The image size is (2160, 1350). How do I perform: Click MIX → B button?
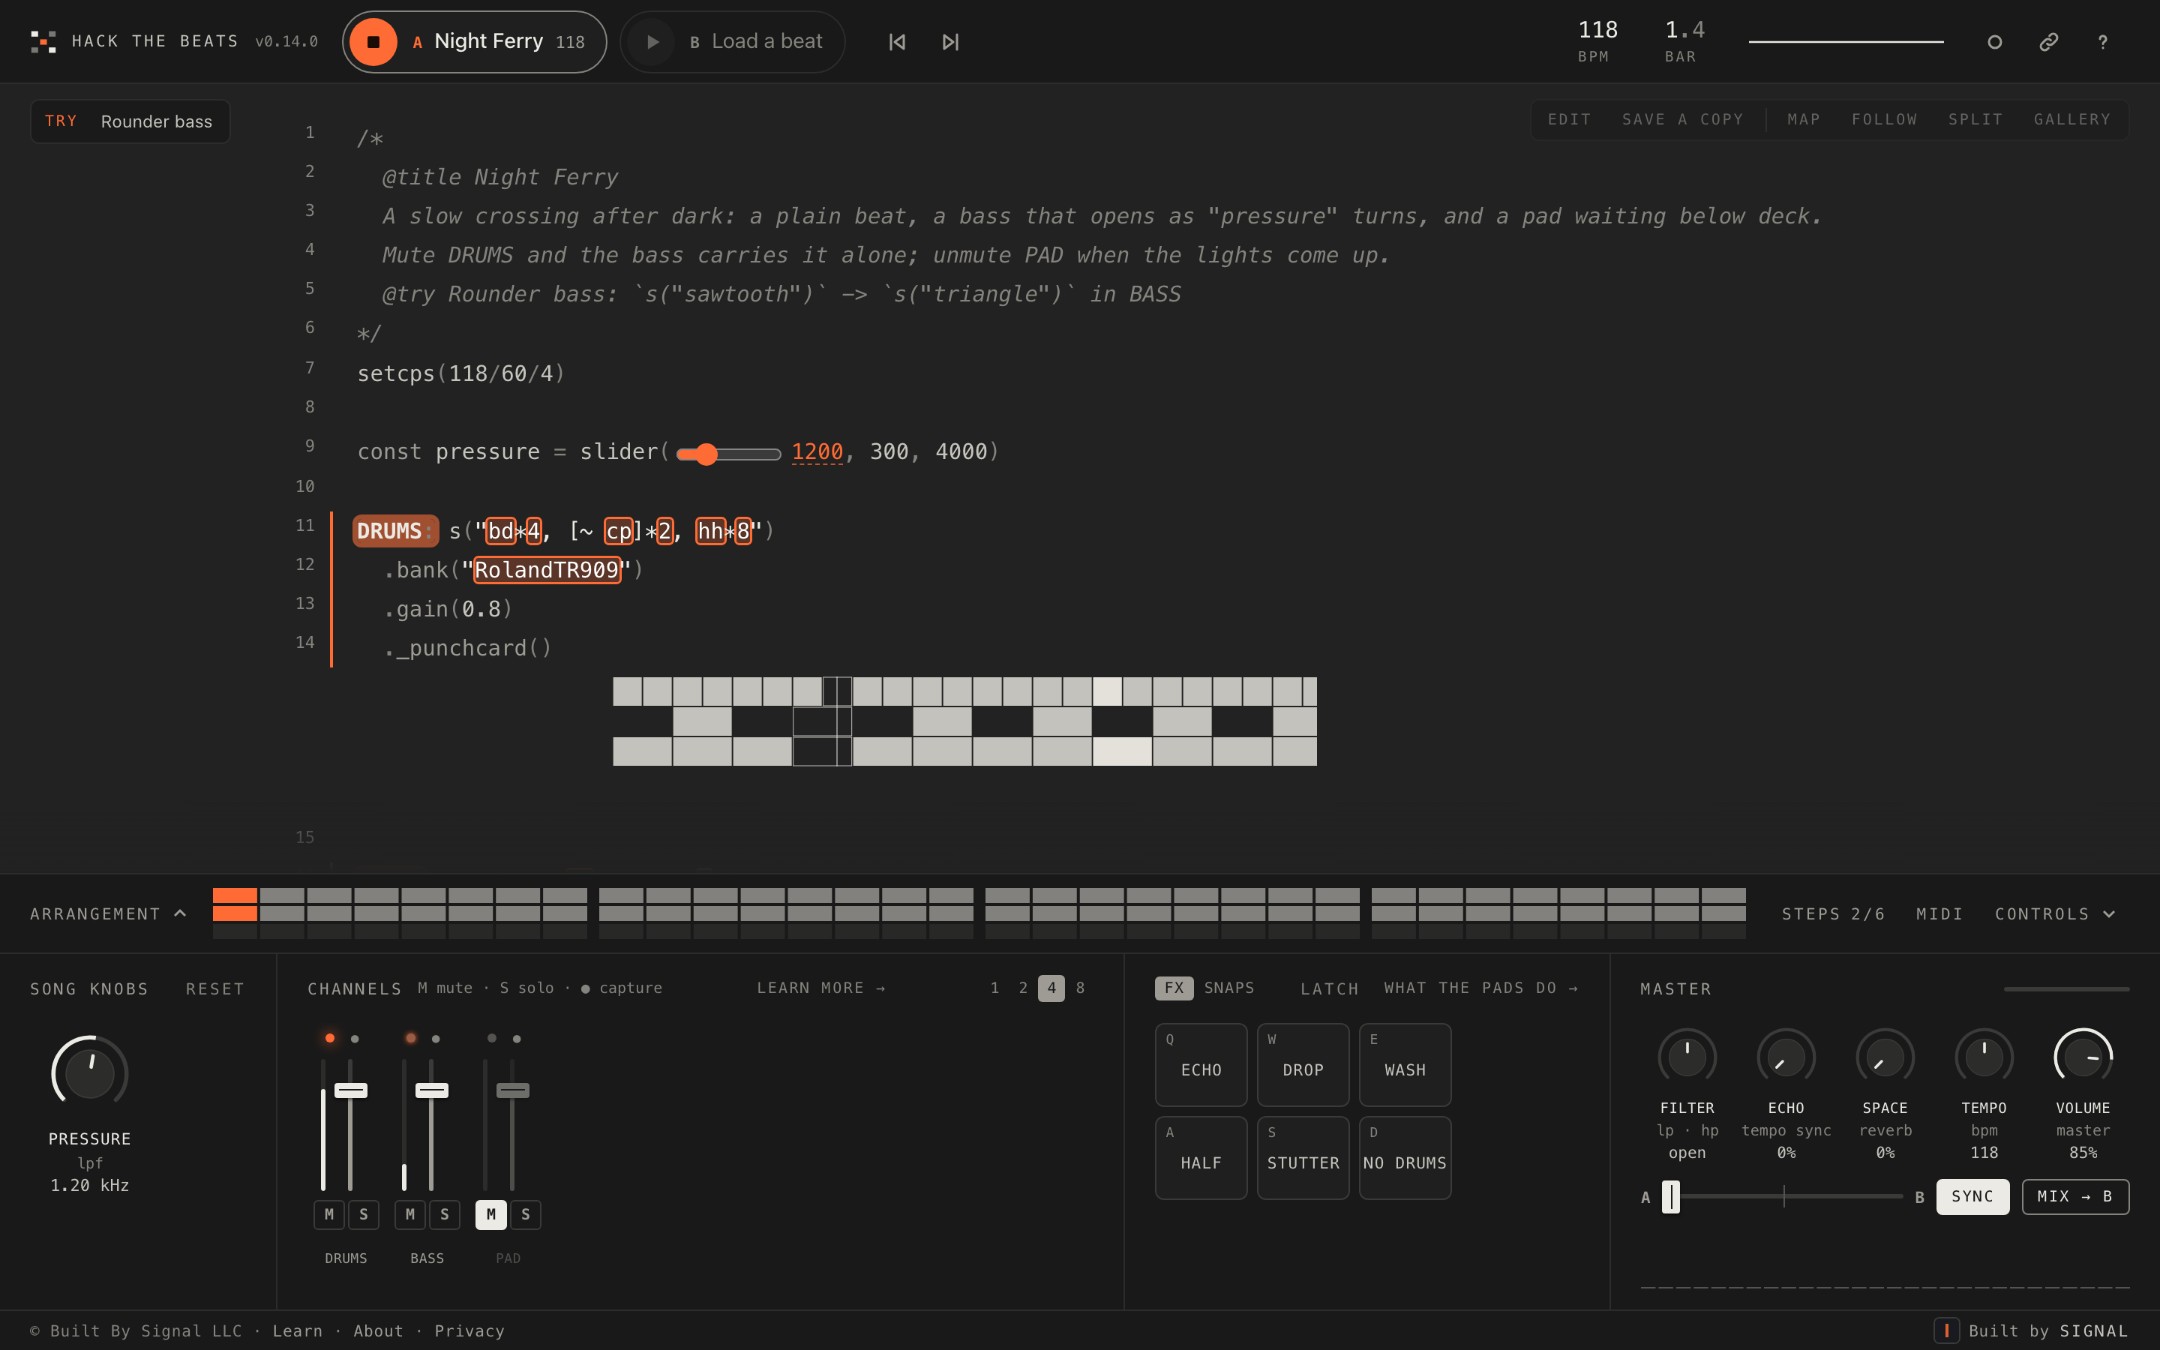point(2075,1197)
